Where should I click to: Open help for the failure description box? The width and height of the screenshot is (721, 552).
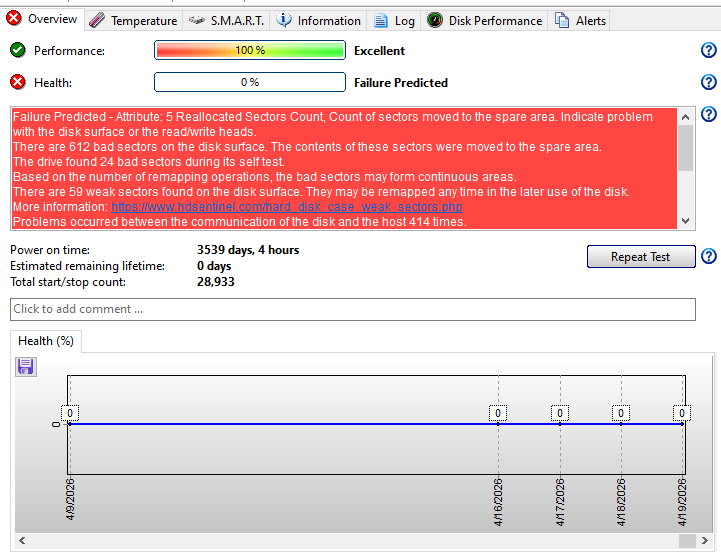click(x=709, y=114)
